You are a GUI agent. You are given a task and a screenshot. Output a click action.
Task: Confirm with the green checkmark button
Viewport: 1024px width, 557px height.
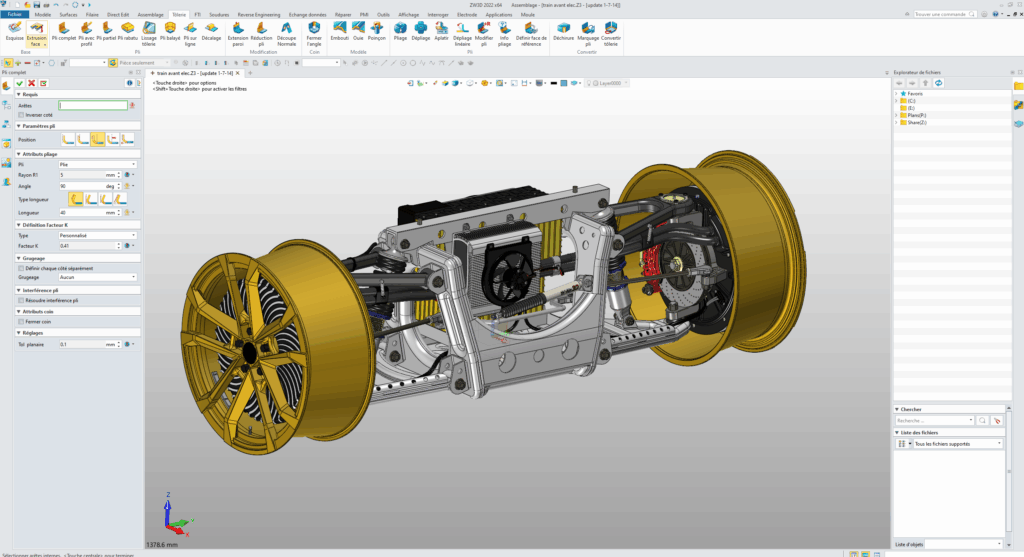tap(20, 83)
